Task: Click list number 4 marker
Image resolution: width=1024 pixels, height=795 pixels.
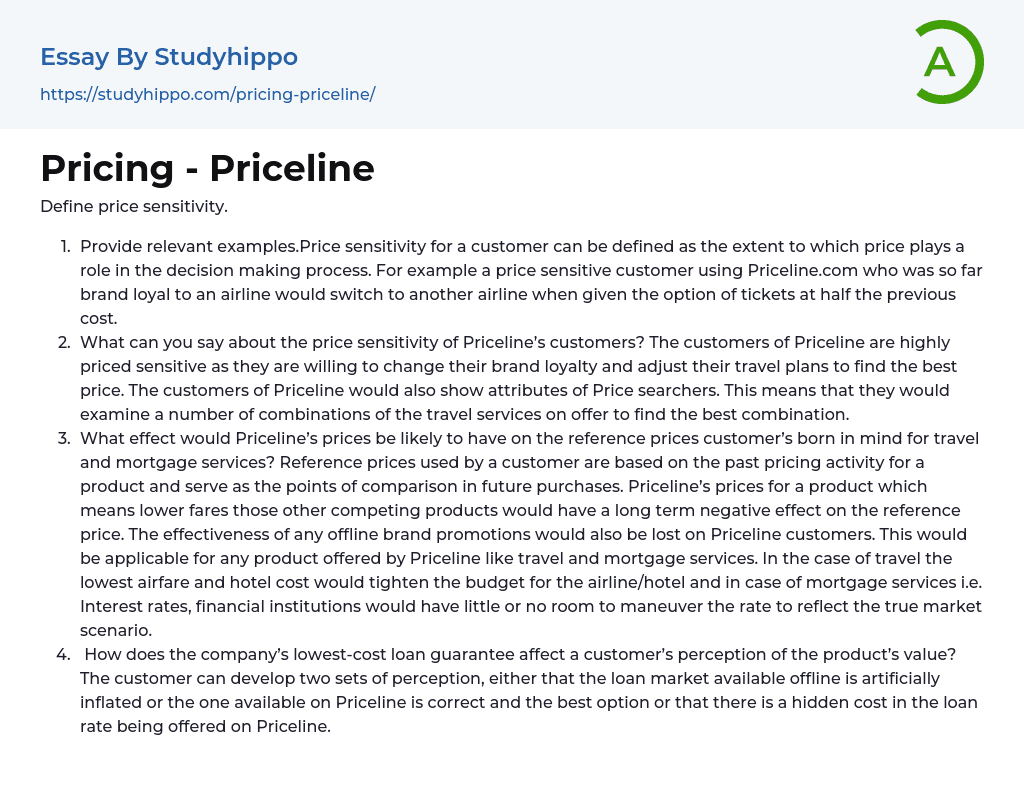Action: 64,654
